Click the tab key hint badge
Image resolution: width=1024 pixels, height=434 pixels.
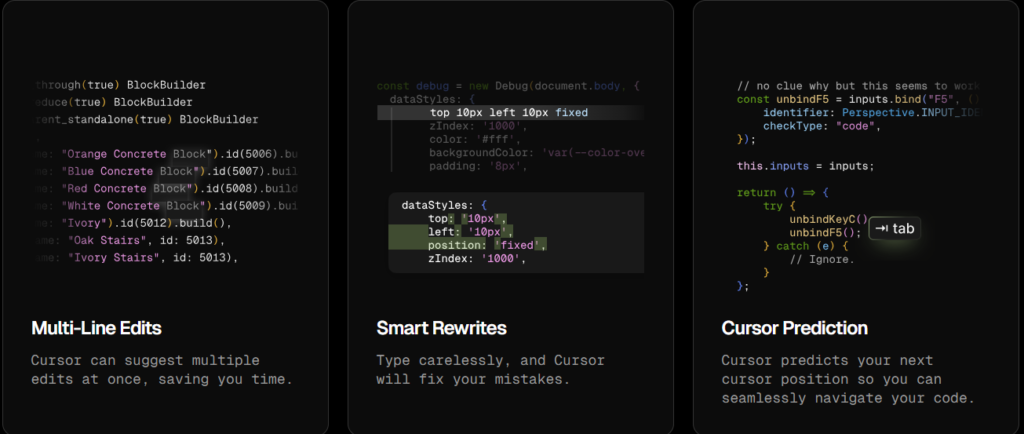click(894, 228)
